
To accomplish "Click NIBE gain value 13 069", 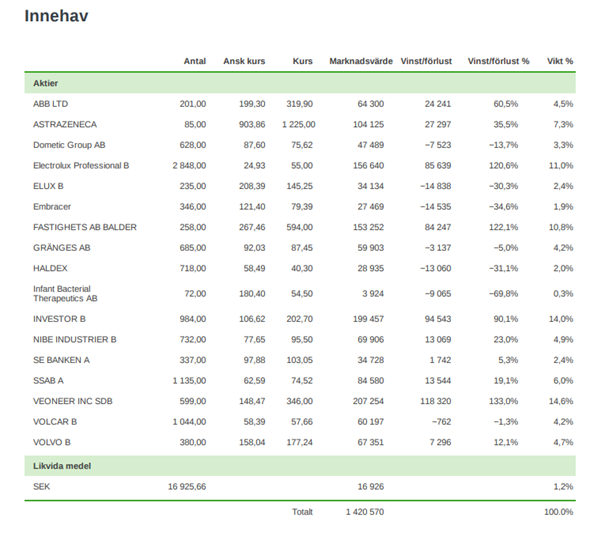I will [438, 340].
